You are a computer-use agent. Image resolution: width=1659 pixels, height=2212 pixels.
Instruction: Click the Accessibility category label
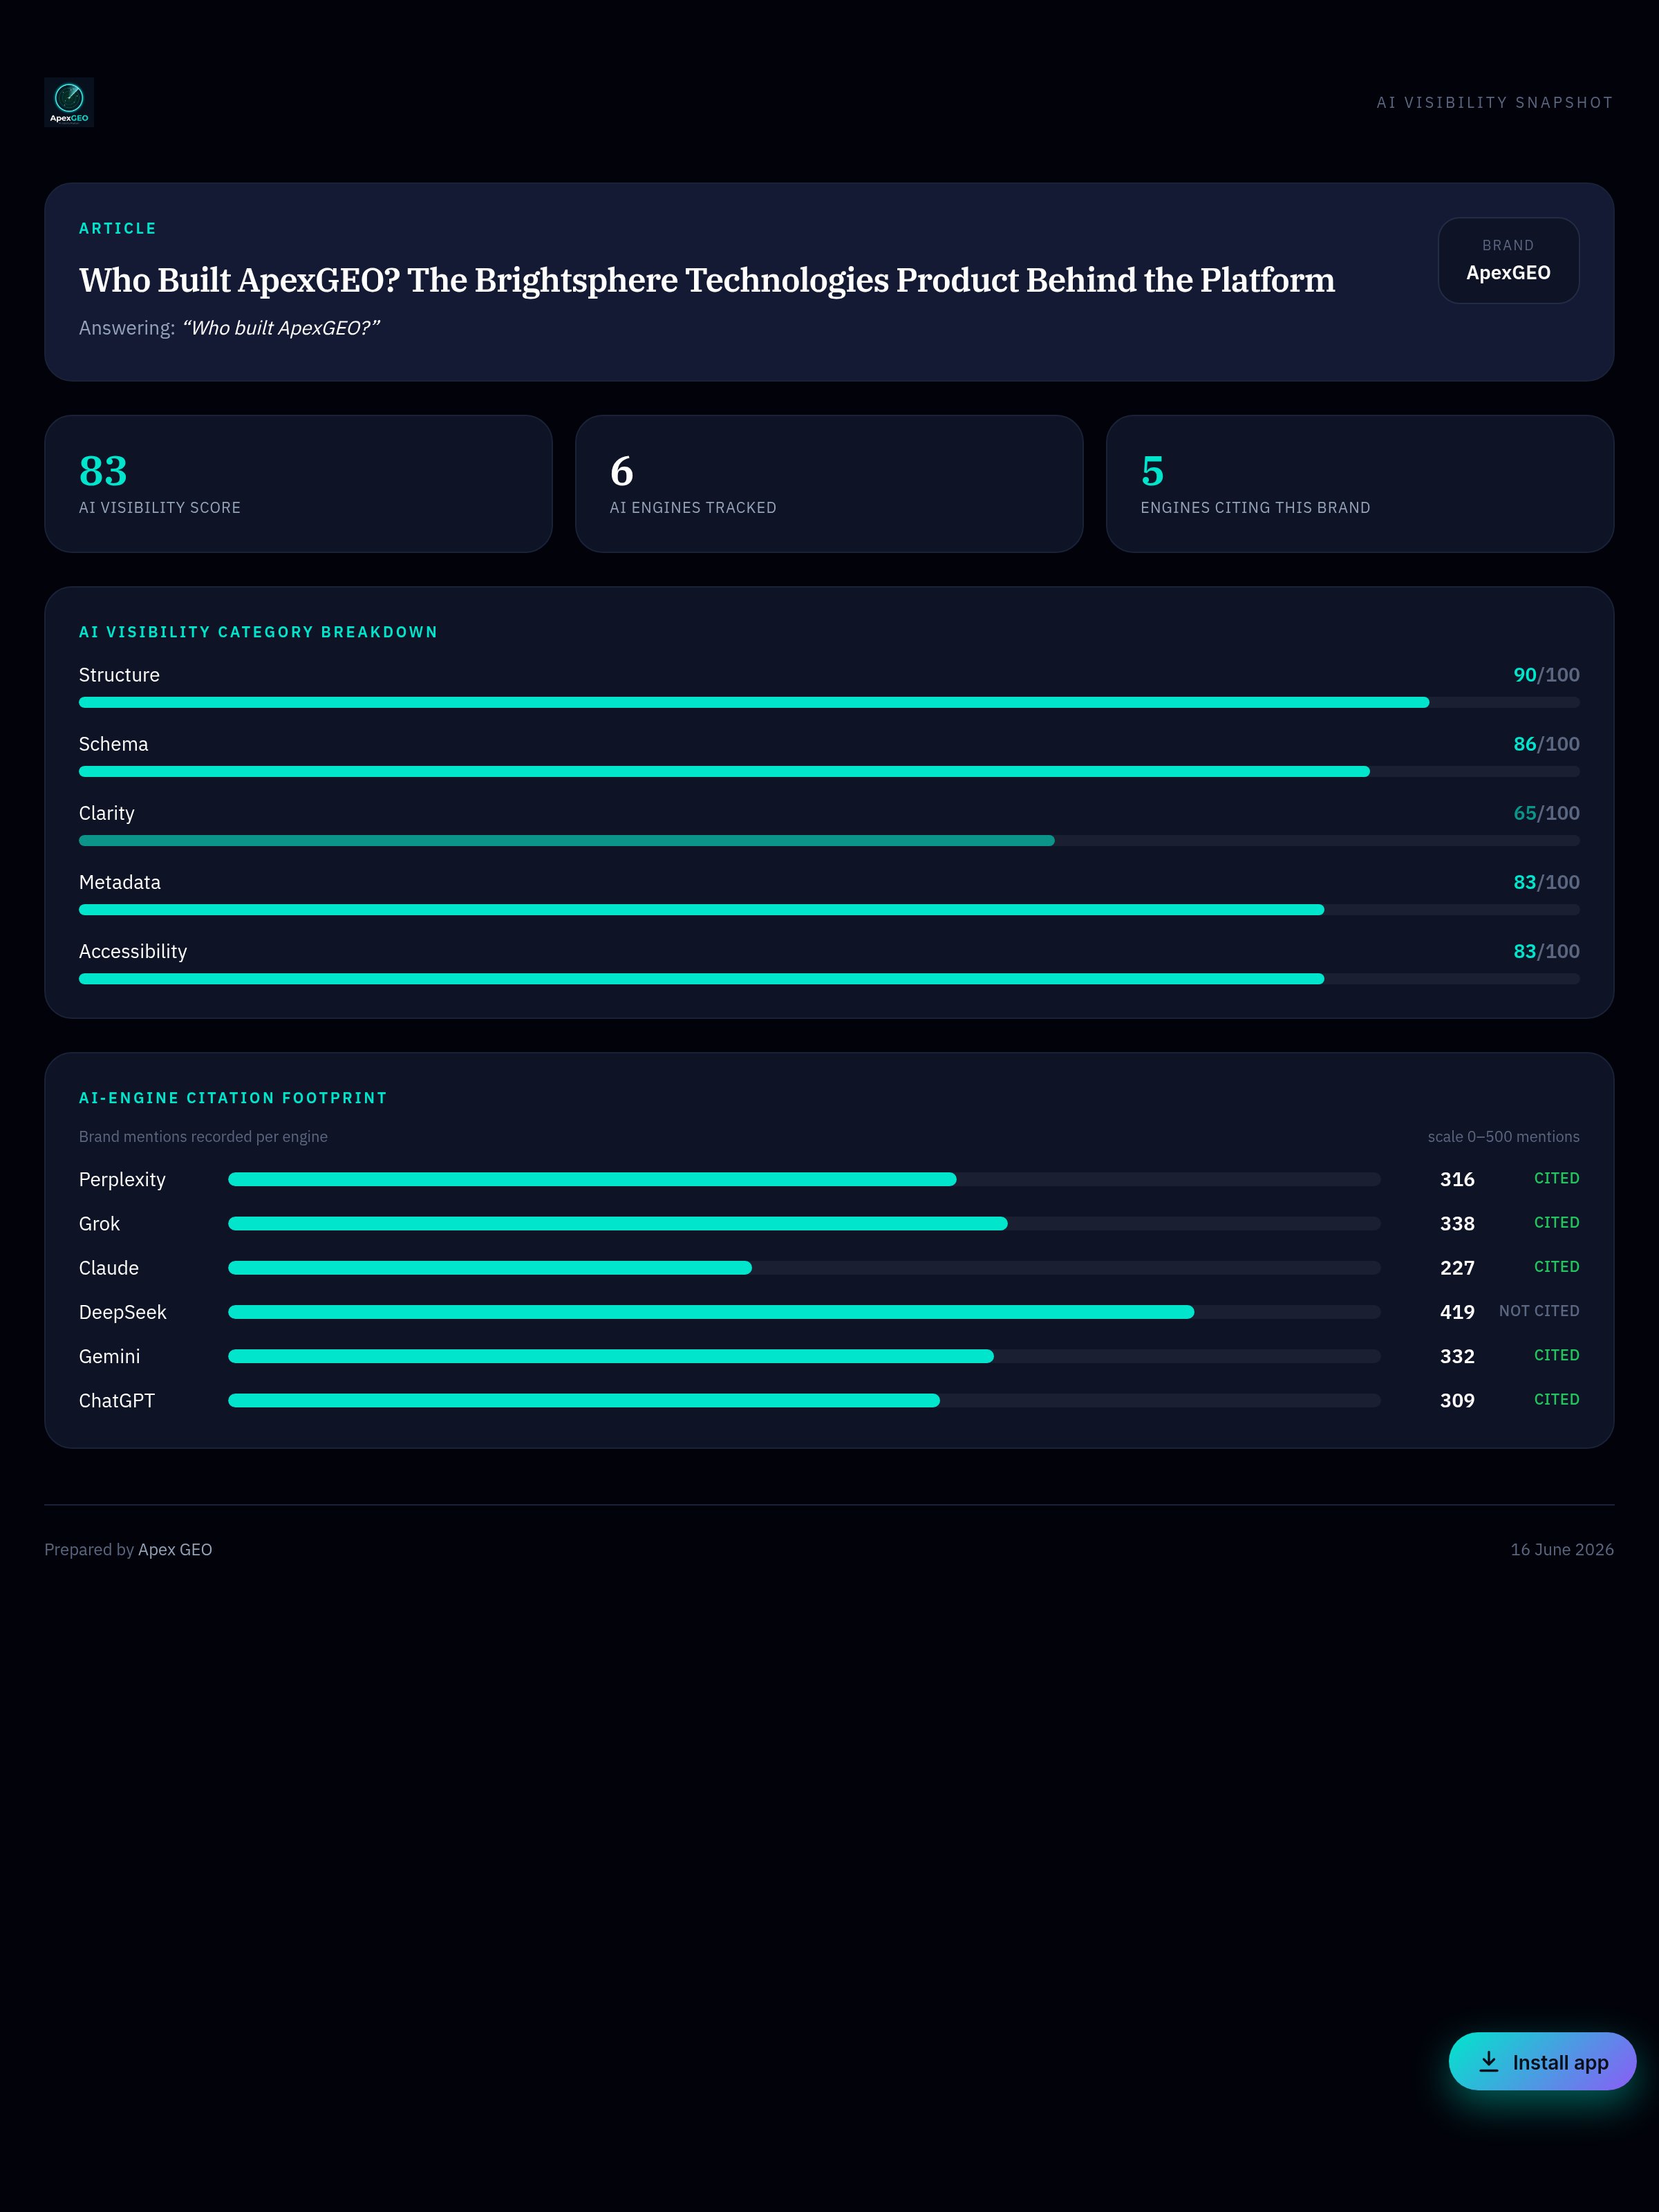point(133,951)
